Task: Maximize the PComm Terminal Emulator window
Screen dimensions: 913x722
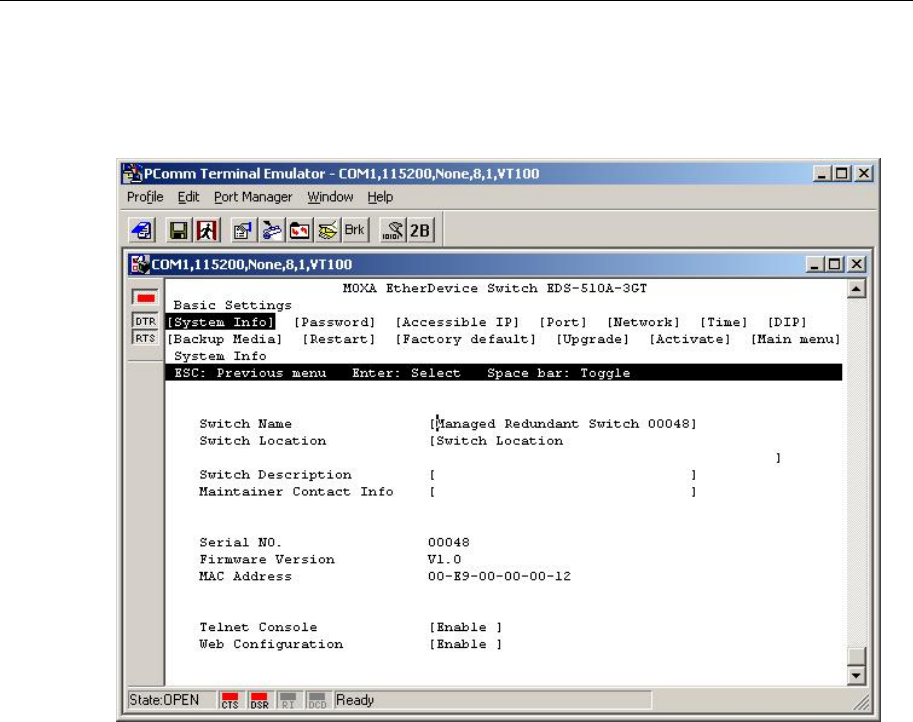Action: tap(842, 174)
